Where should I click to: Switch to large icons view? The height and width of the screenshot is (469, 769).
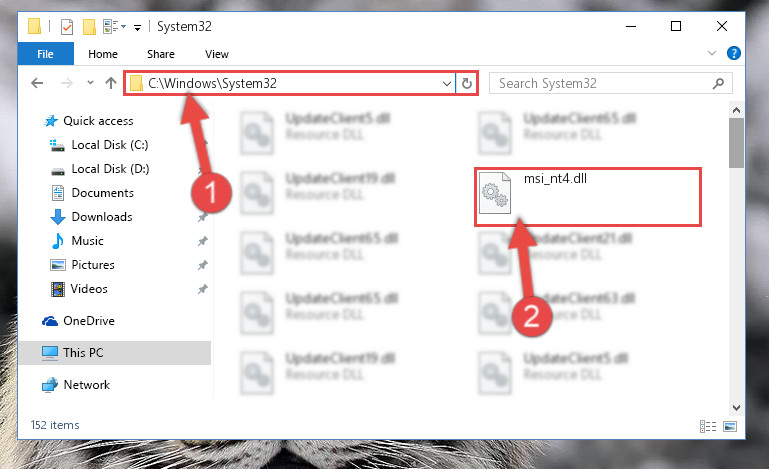click(730, 426)
